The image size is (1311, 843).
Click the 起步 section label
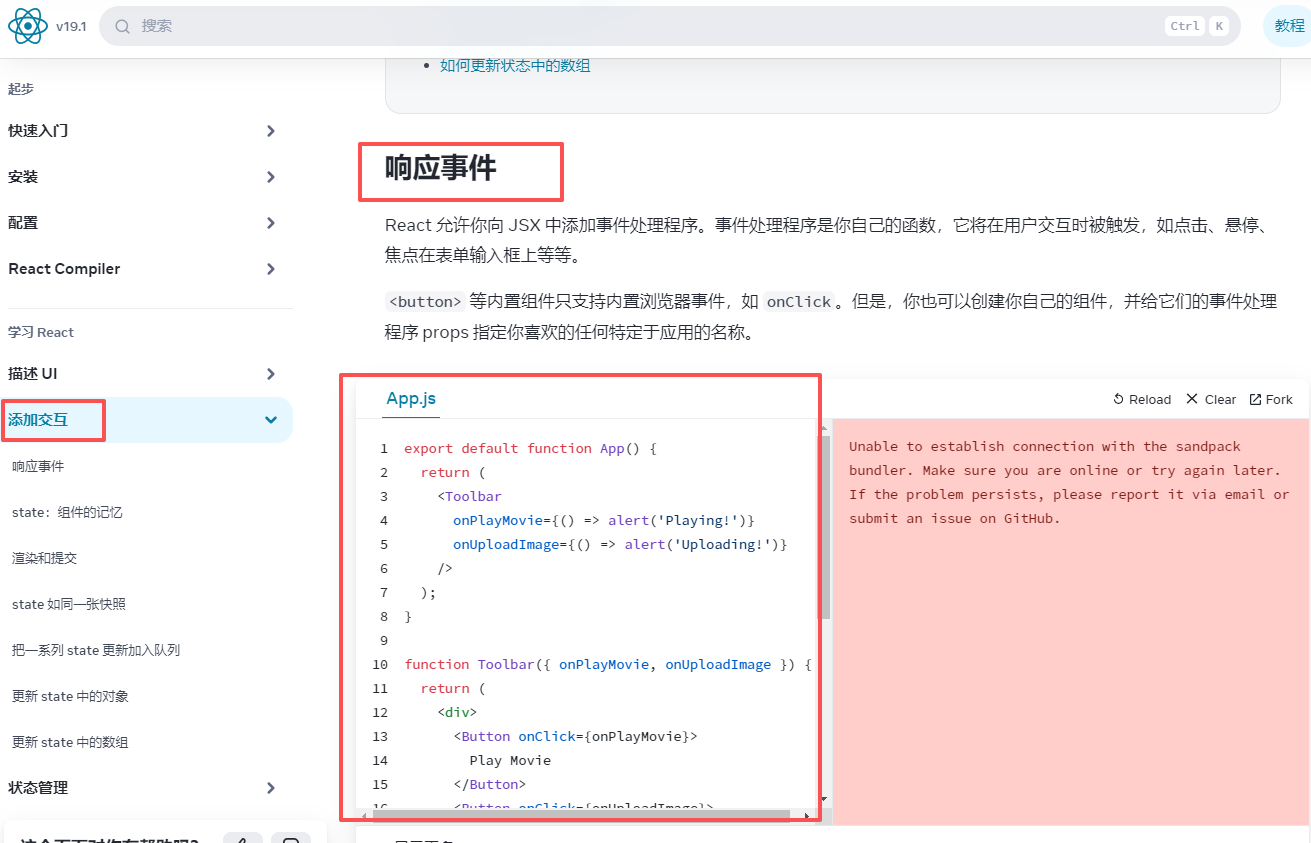pyautogui.click(x=21, y=89)
